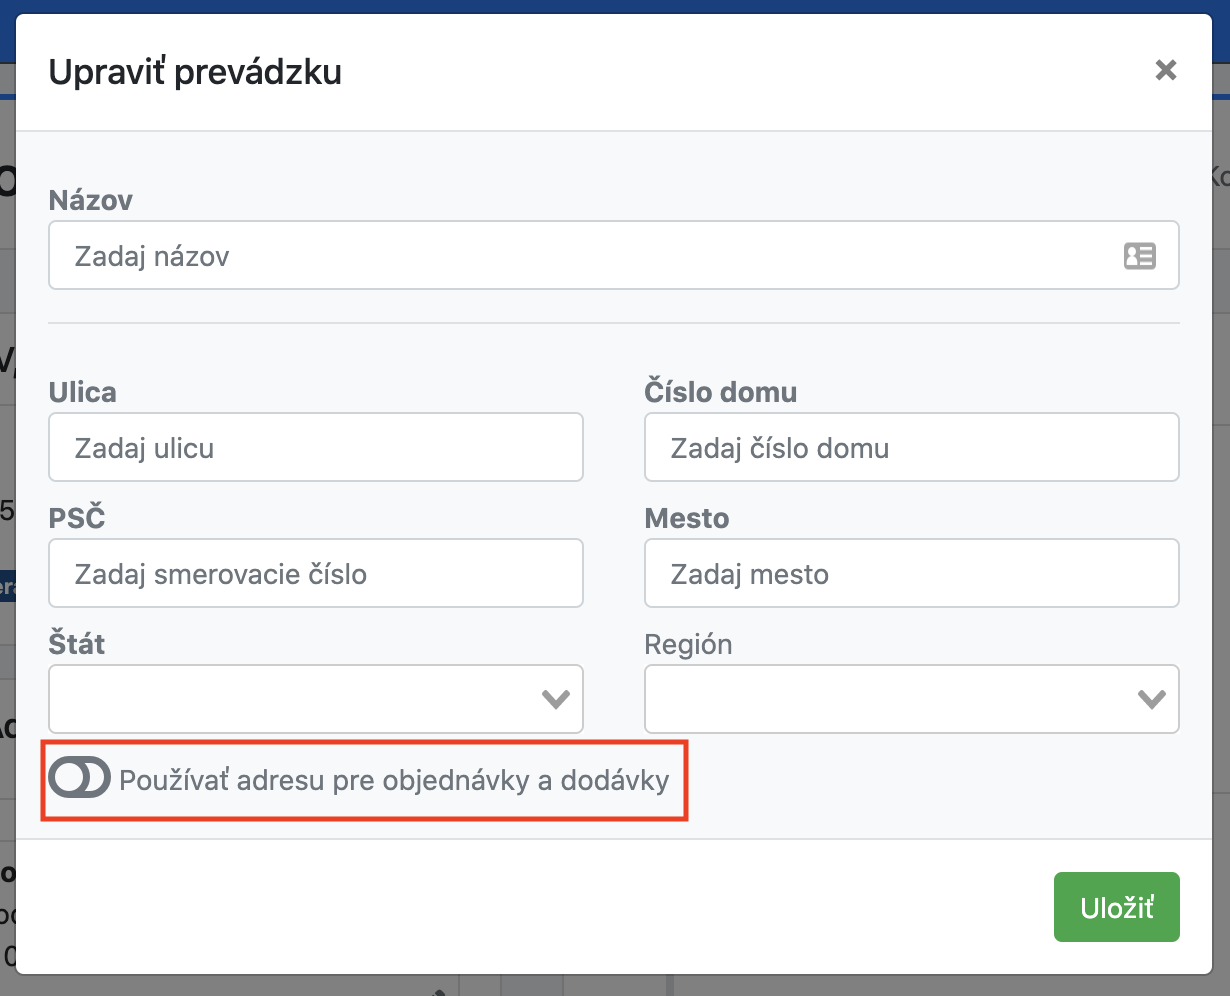Image resolution: width=1230 pixels, height=996 pixels.
Task: Toggle the address for orders switch
Action: pyautogui.click(x=80, y=779)
